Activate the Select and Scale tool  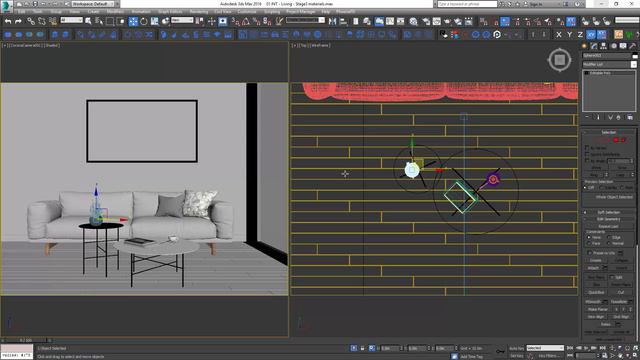coord(154,21)
